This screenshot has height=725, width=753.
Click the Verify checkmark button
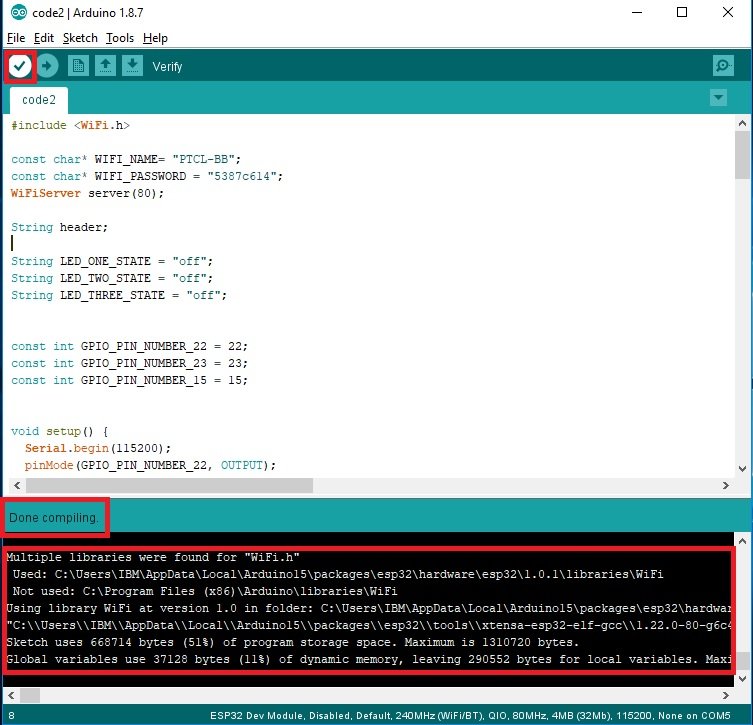[20, 66]
